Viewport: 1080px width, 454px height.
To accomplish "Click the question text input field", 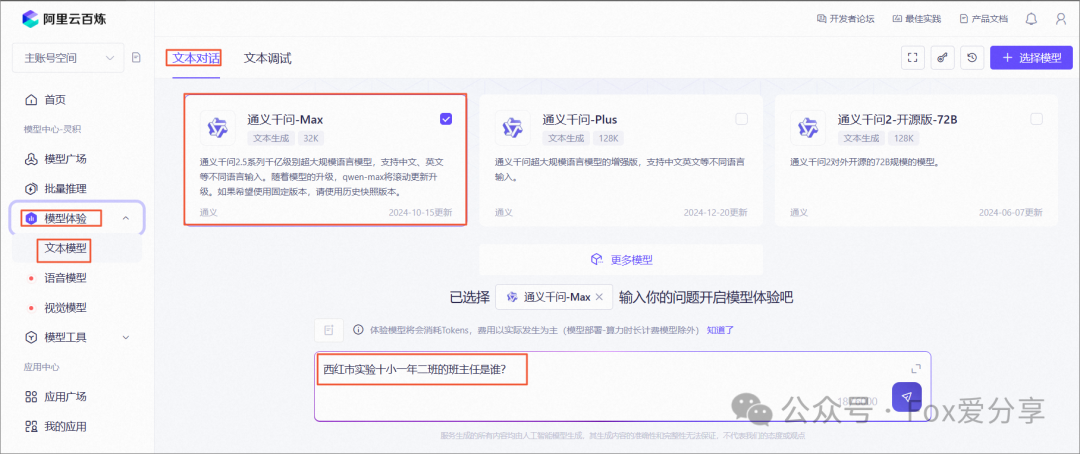I will point(623,386).
